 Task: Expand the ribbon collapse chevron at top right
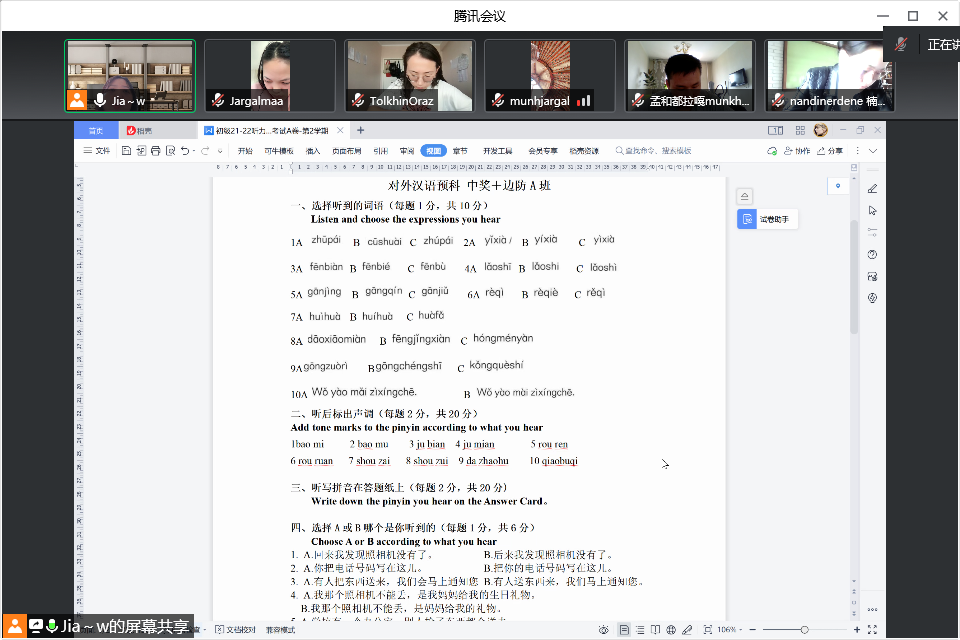[872, 151]
